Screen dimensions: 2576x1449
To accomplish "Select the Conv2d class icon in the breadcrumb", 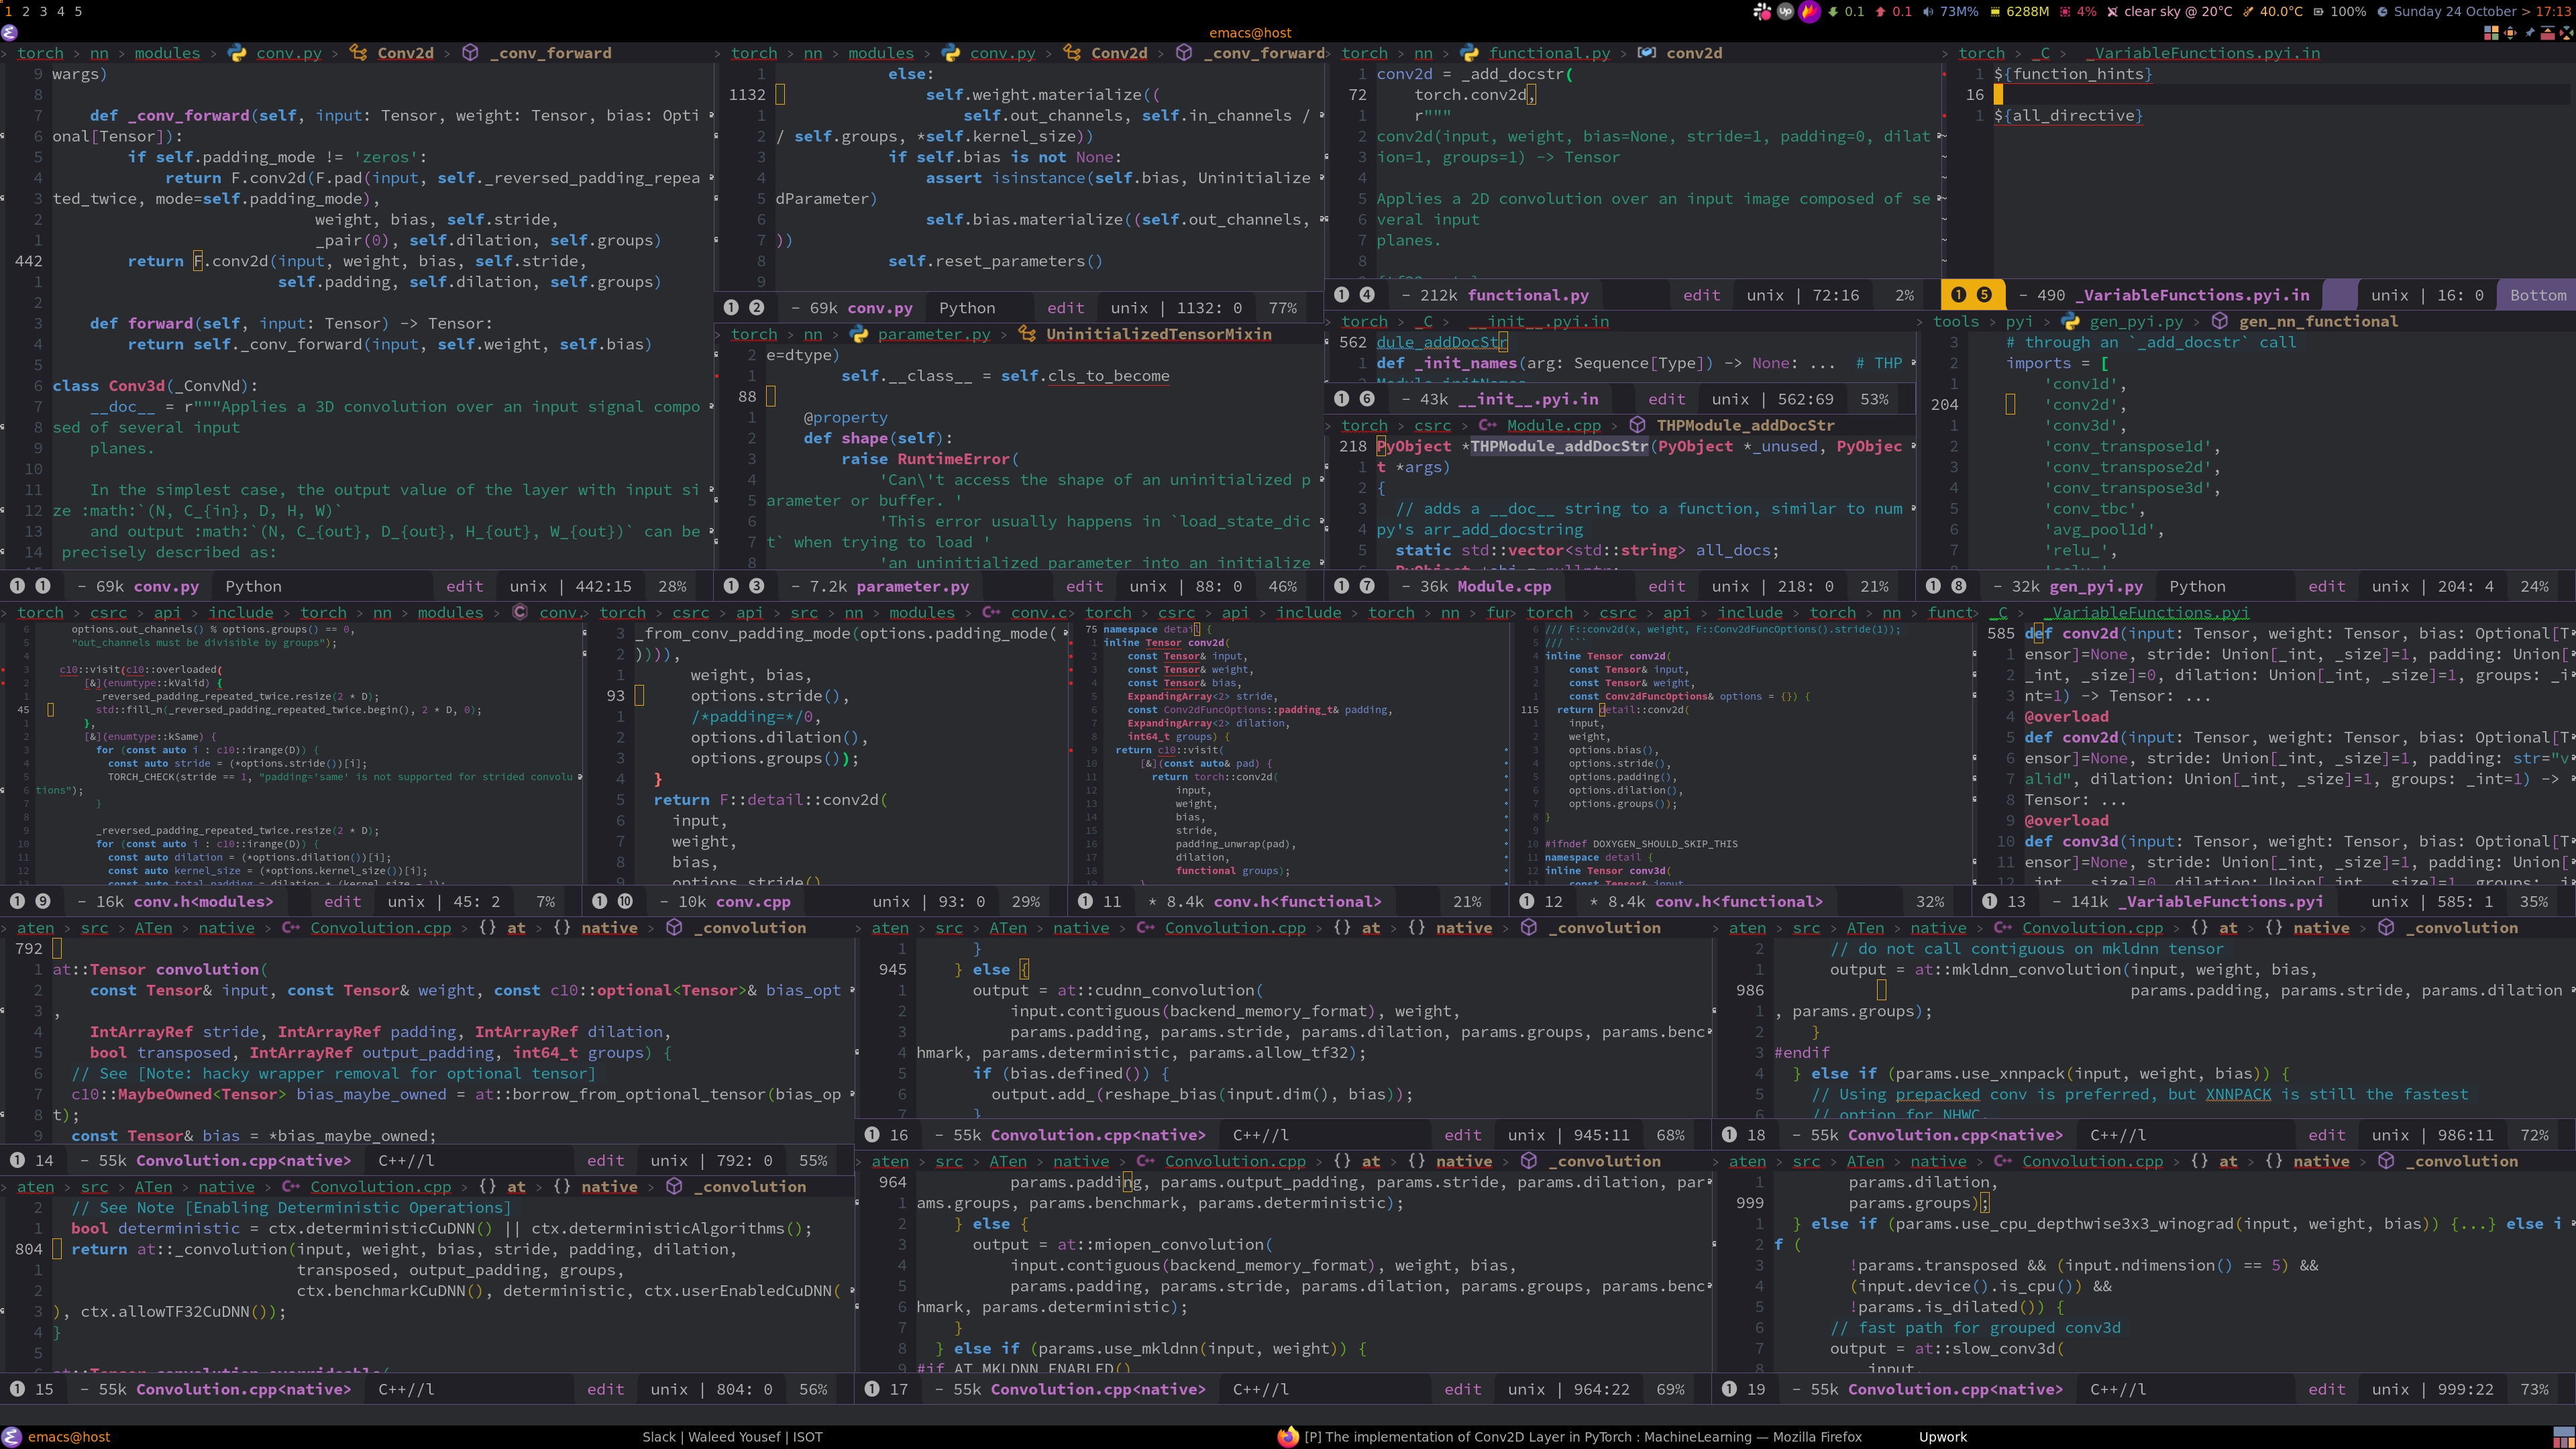I will tap(358, 53).
